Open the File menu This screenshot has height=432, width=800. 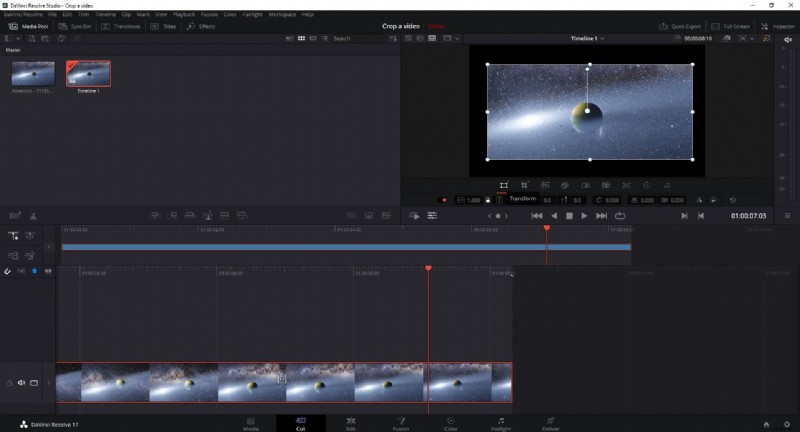coord(53,14)
